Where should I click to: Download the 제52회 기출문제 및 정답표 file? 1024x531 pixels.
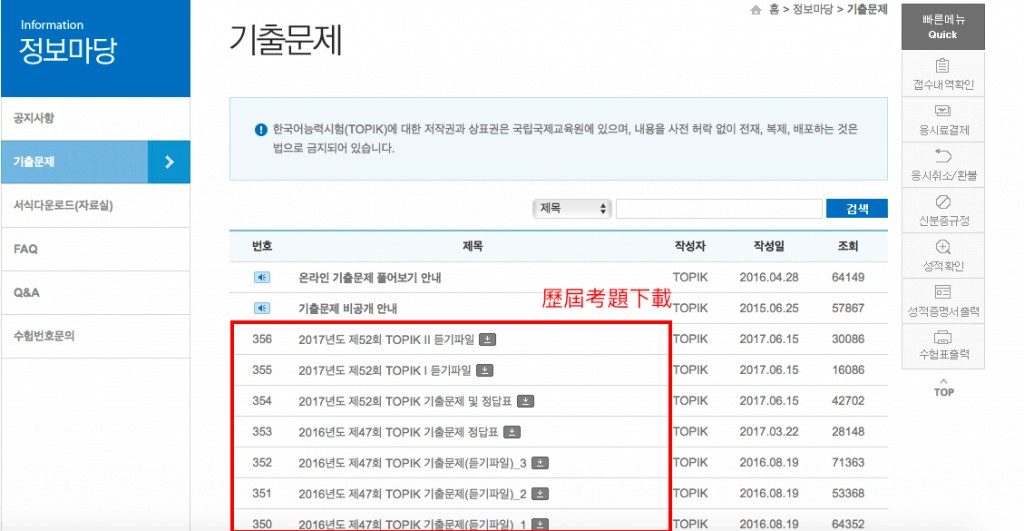pos(526,401)
